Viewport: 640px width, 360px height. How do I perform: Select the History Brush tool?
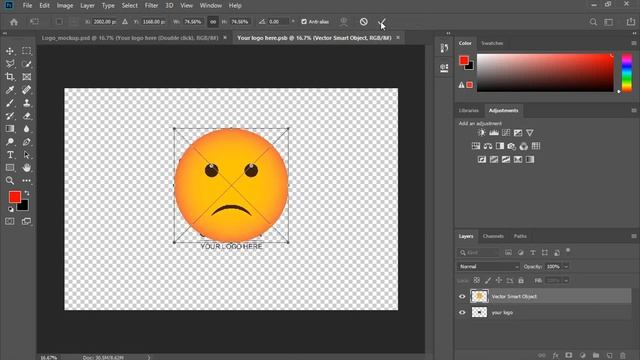pos(10,116)
